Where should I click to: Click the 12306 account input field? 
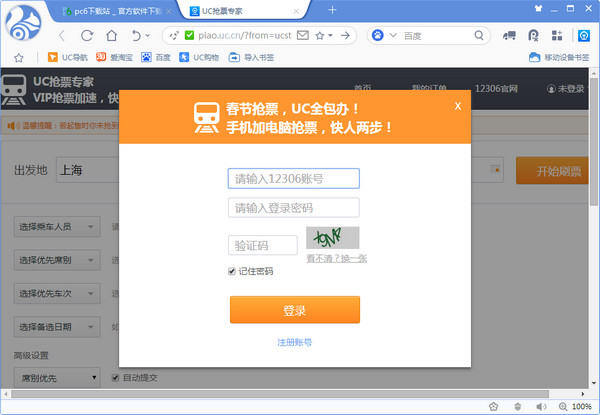[294, 179]
